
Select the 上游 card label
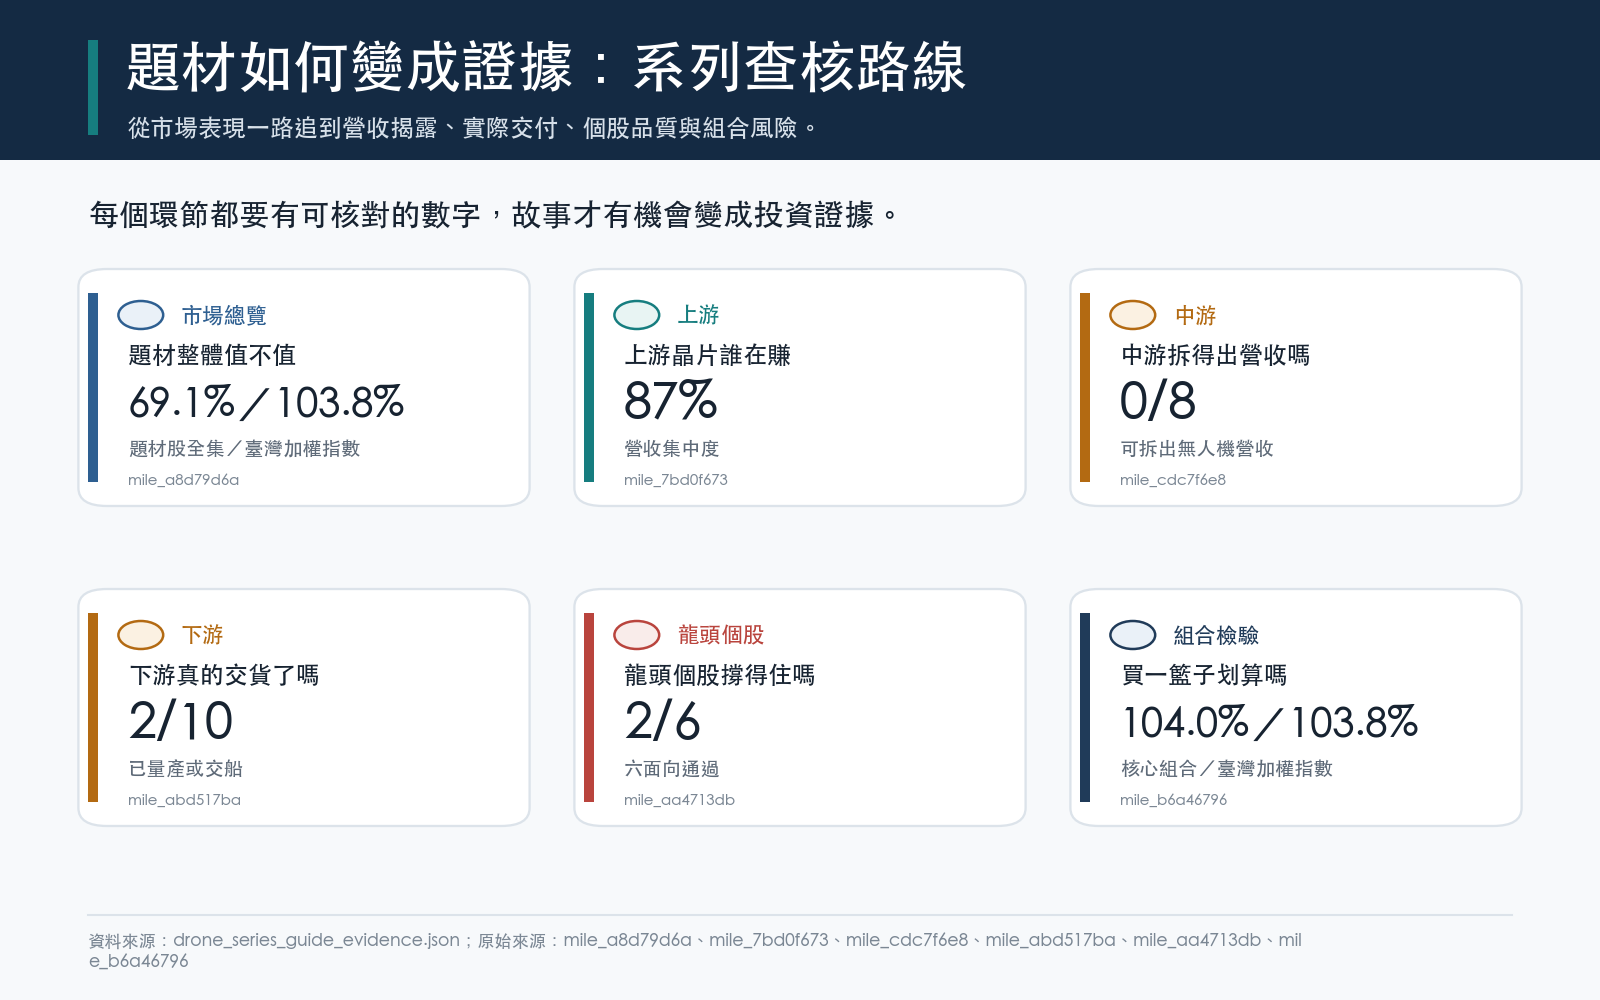[698, 315]
